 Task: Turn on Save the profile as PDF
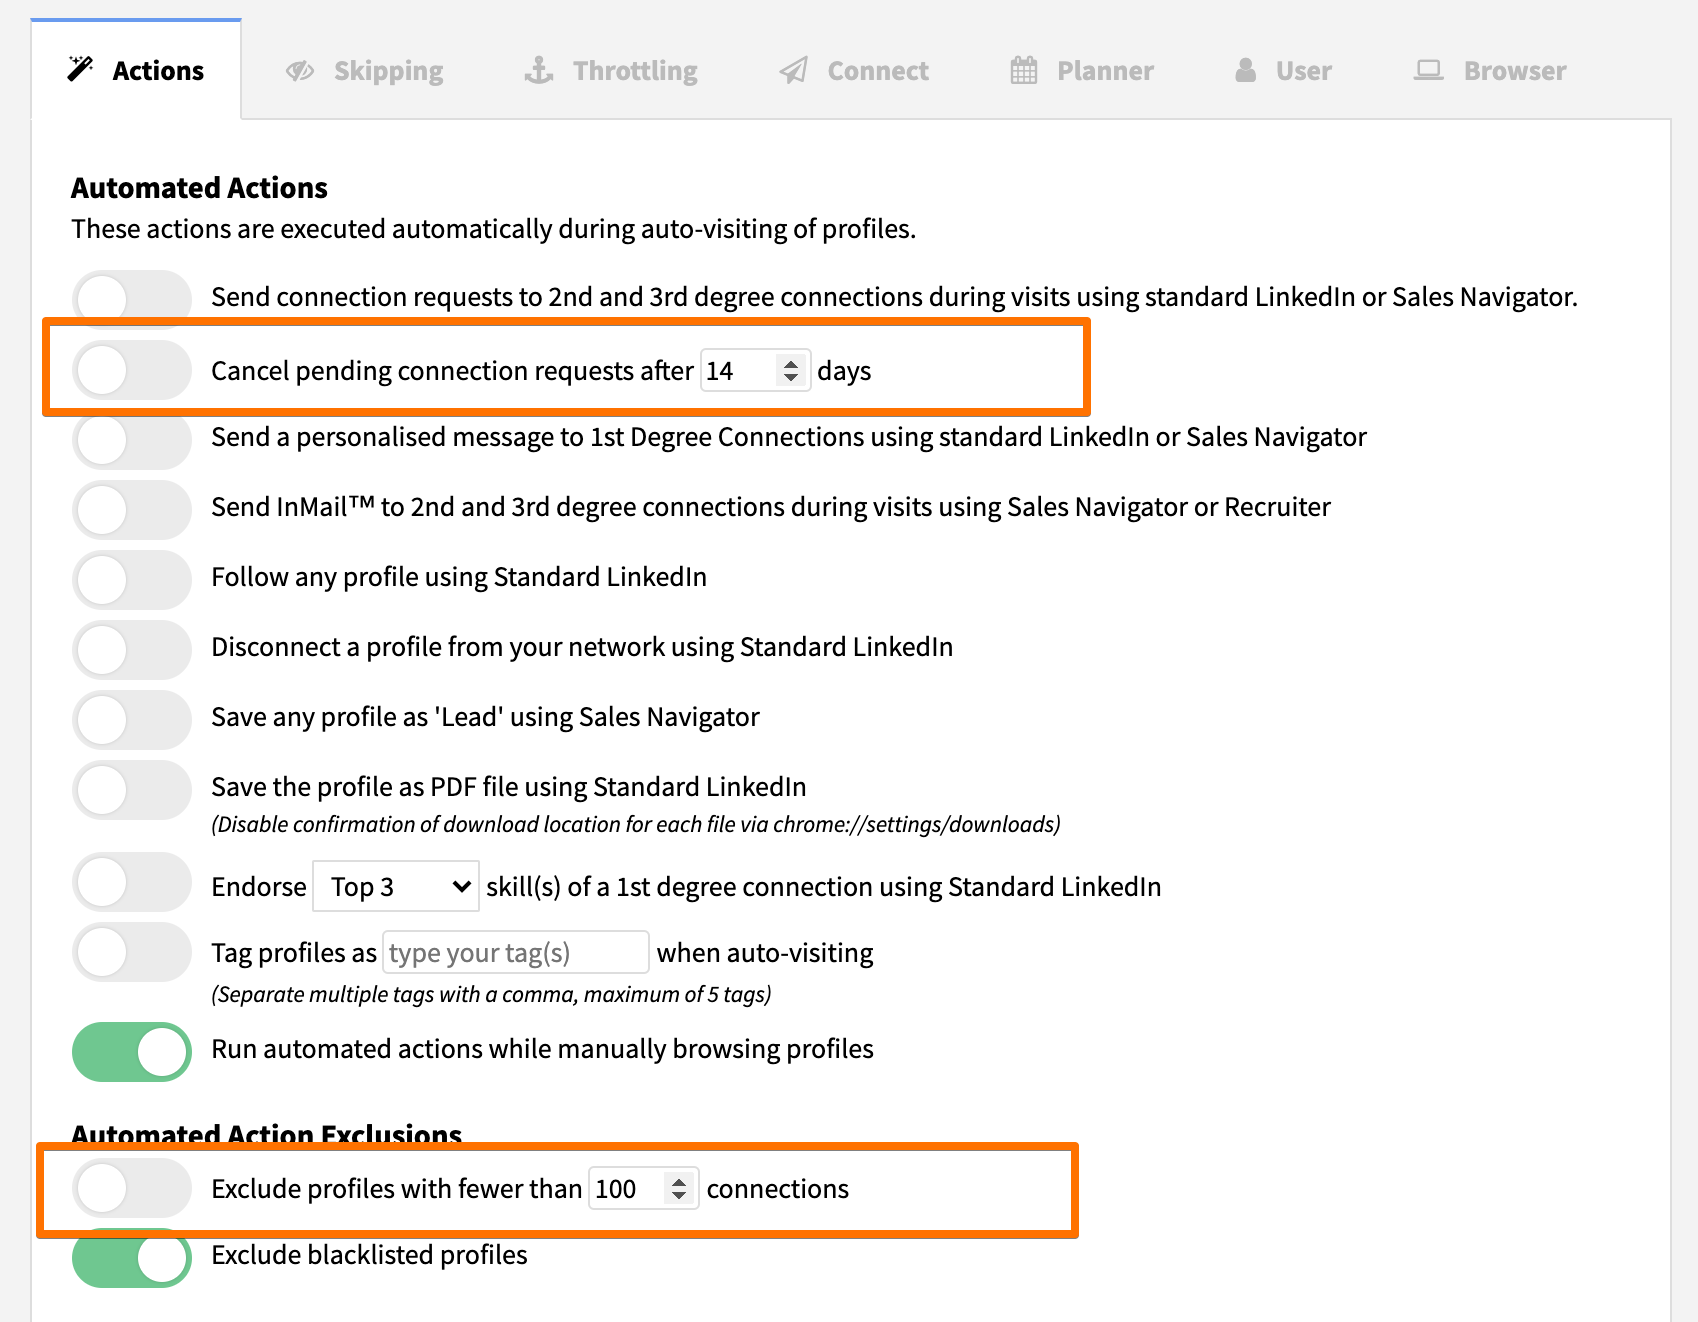pos(131,790)
